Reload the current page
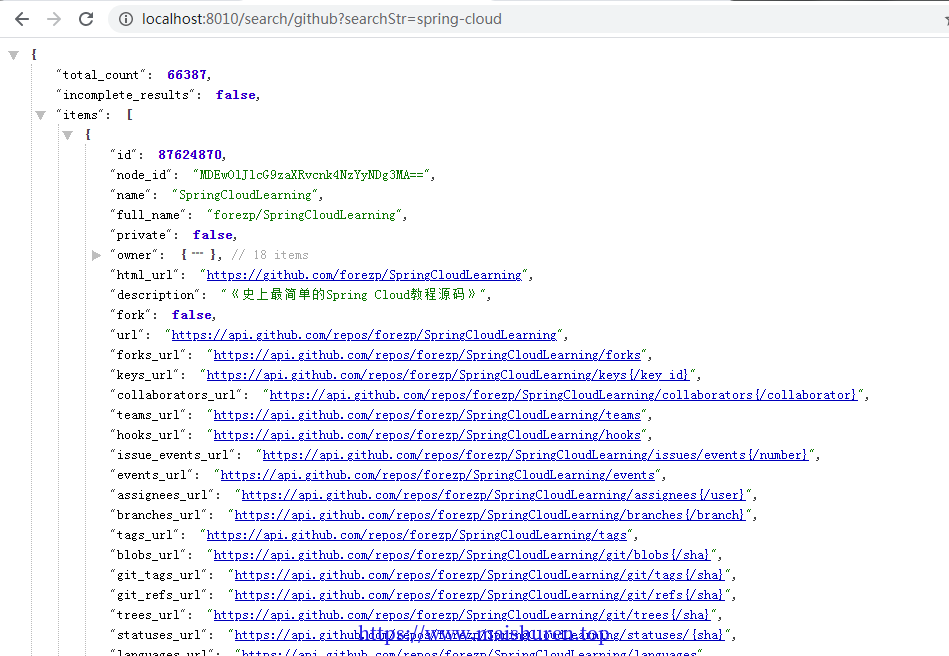 pos(86,19)
